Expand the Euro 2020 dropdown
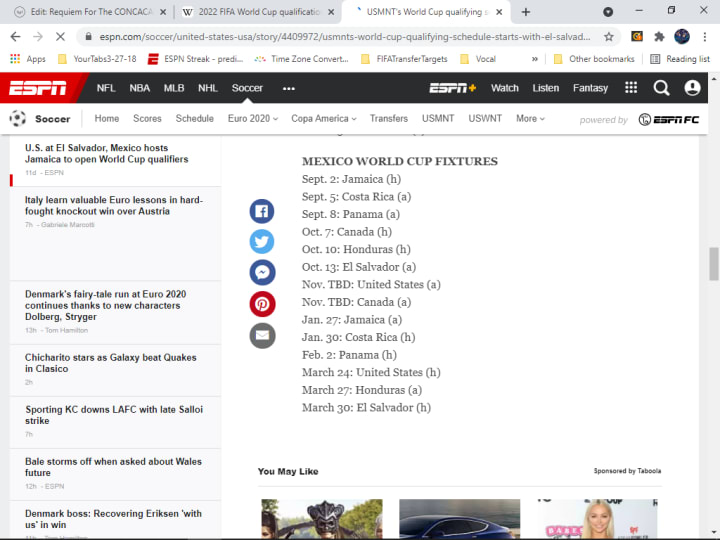 point(253,118)
